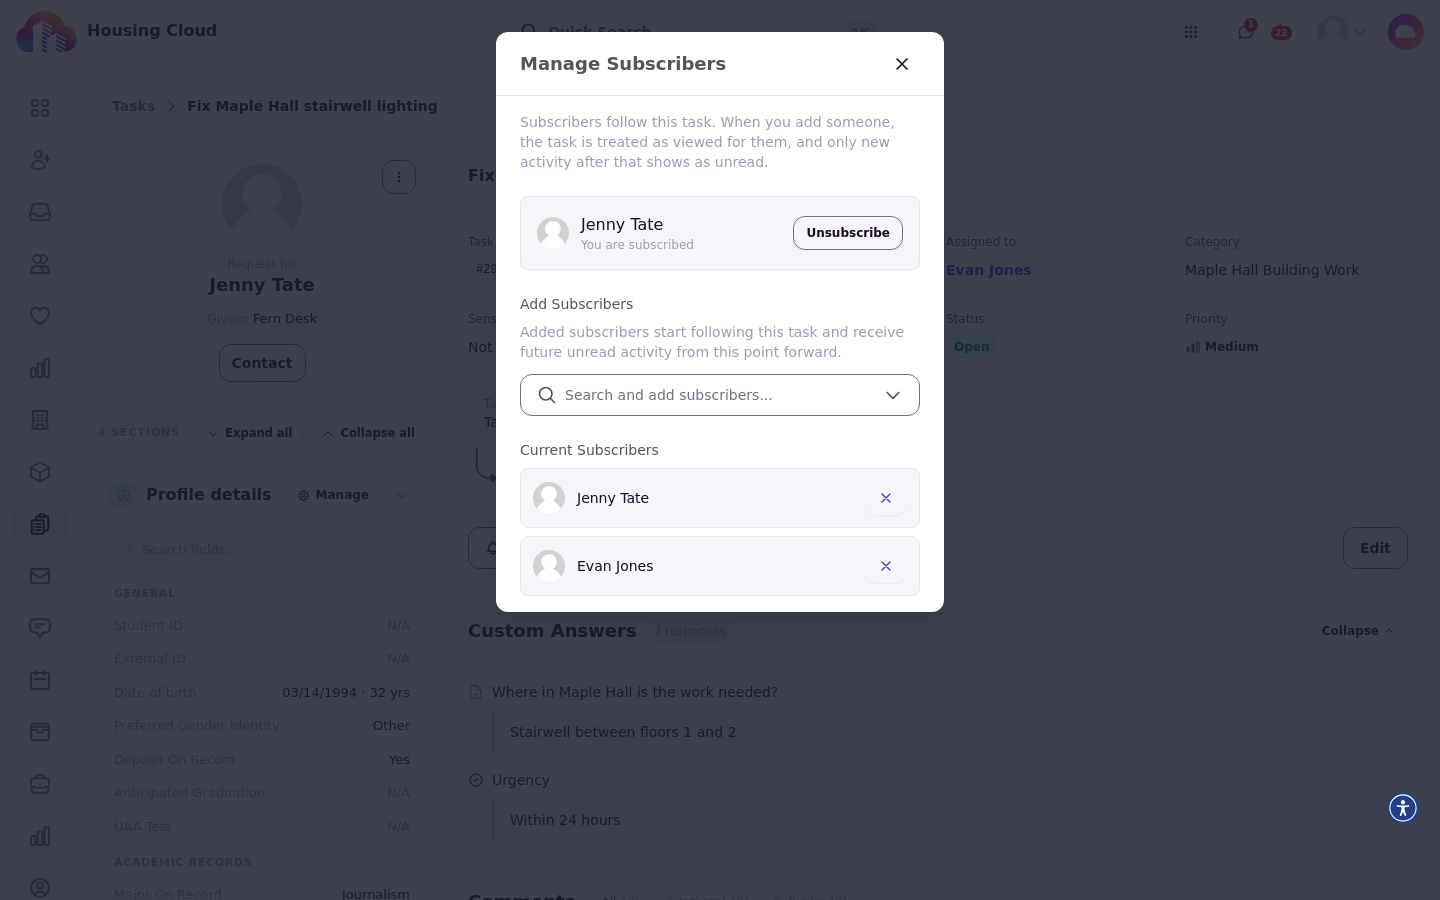Open the calendar icon in sidebar
Viewport: 1440px width, 900px height.
(x=40, y=680)
